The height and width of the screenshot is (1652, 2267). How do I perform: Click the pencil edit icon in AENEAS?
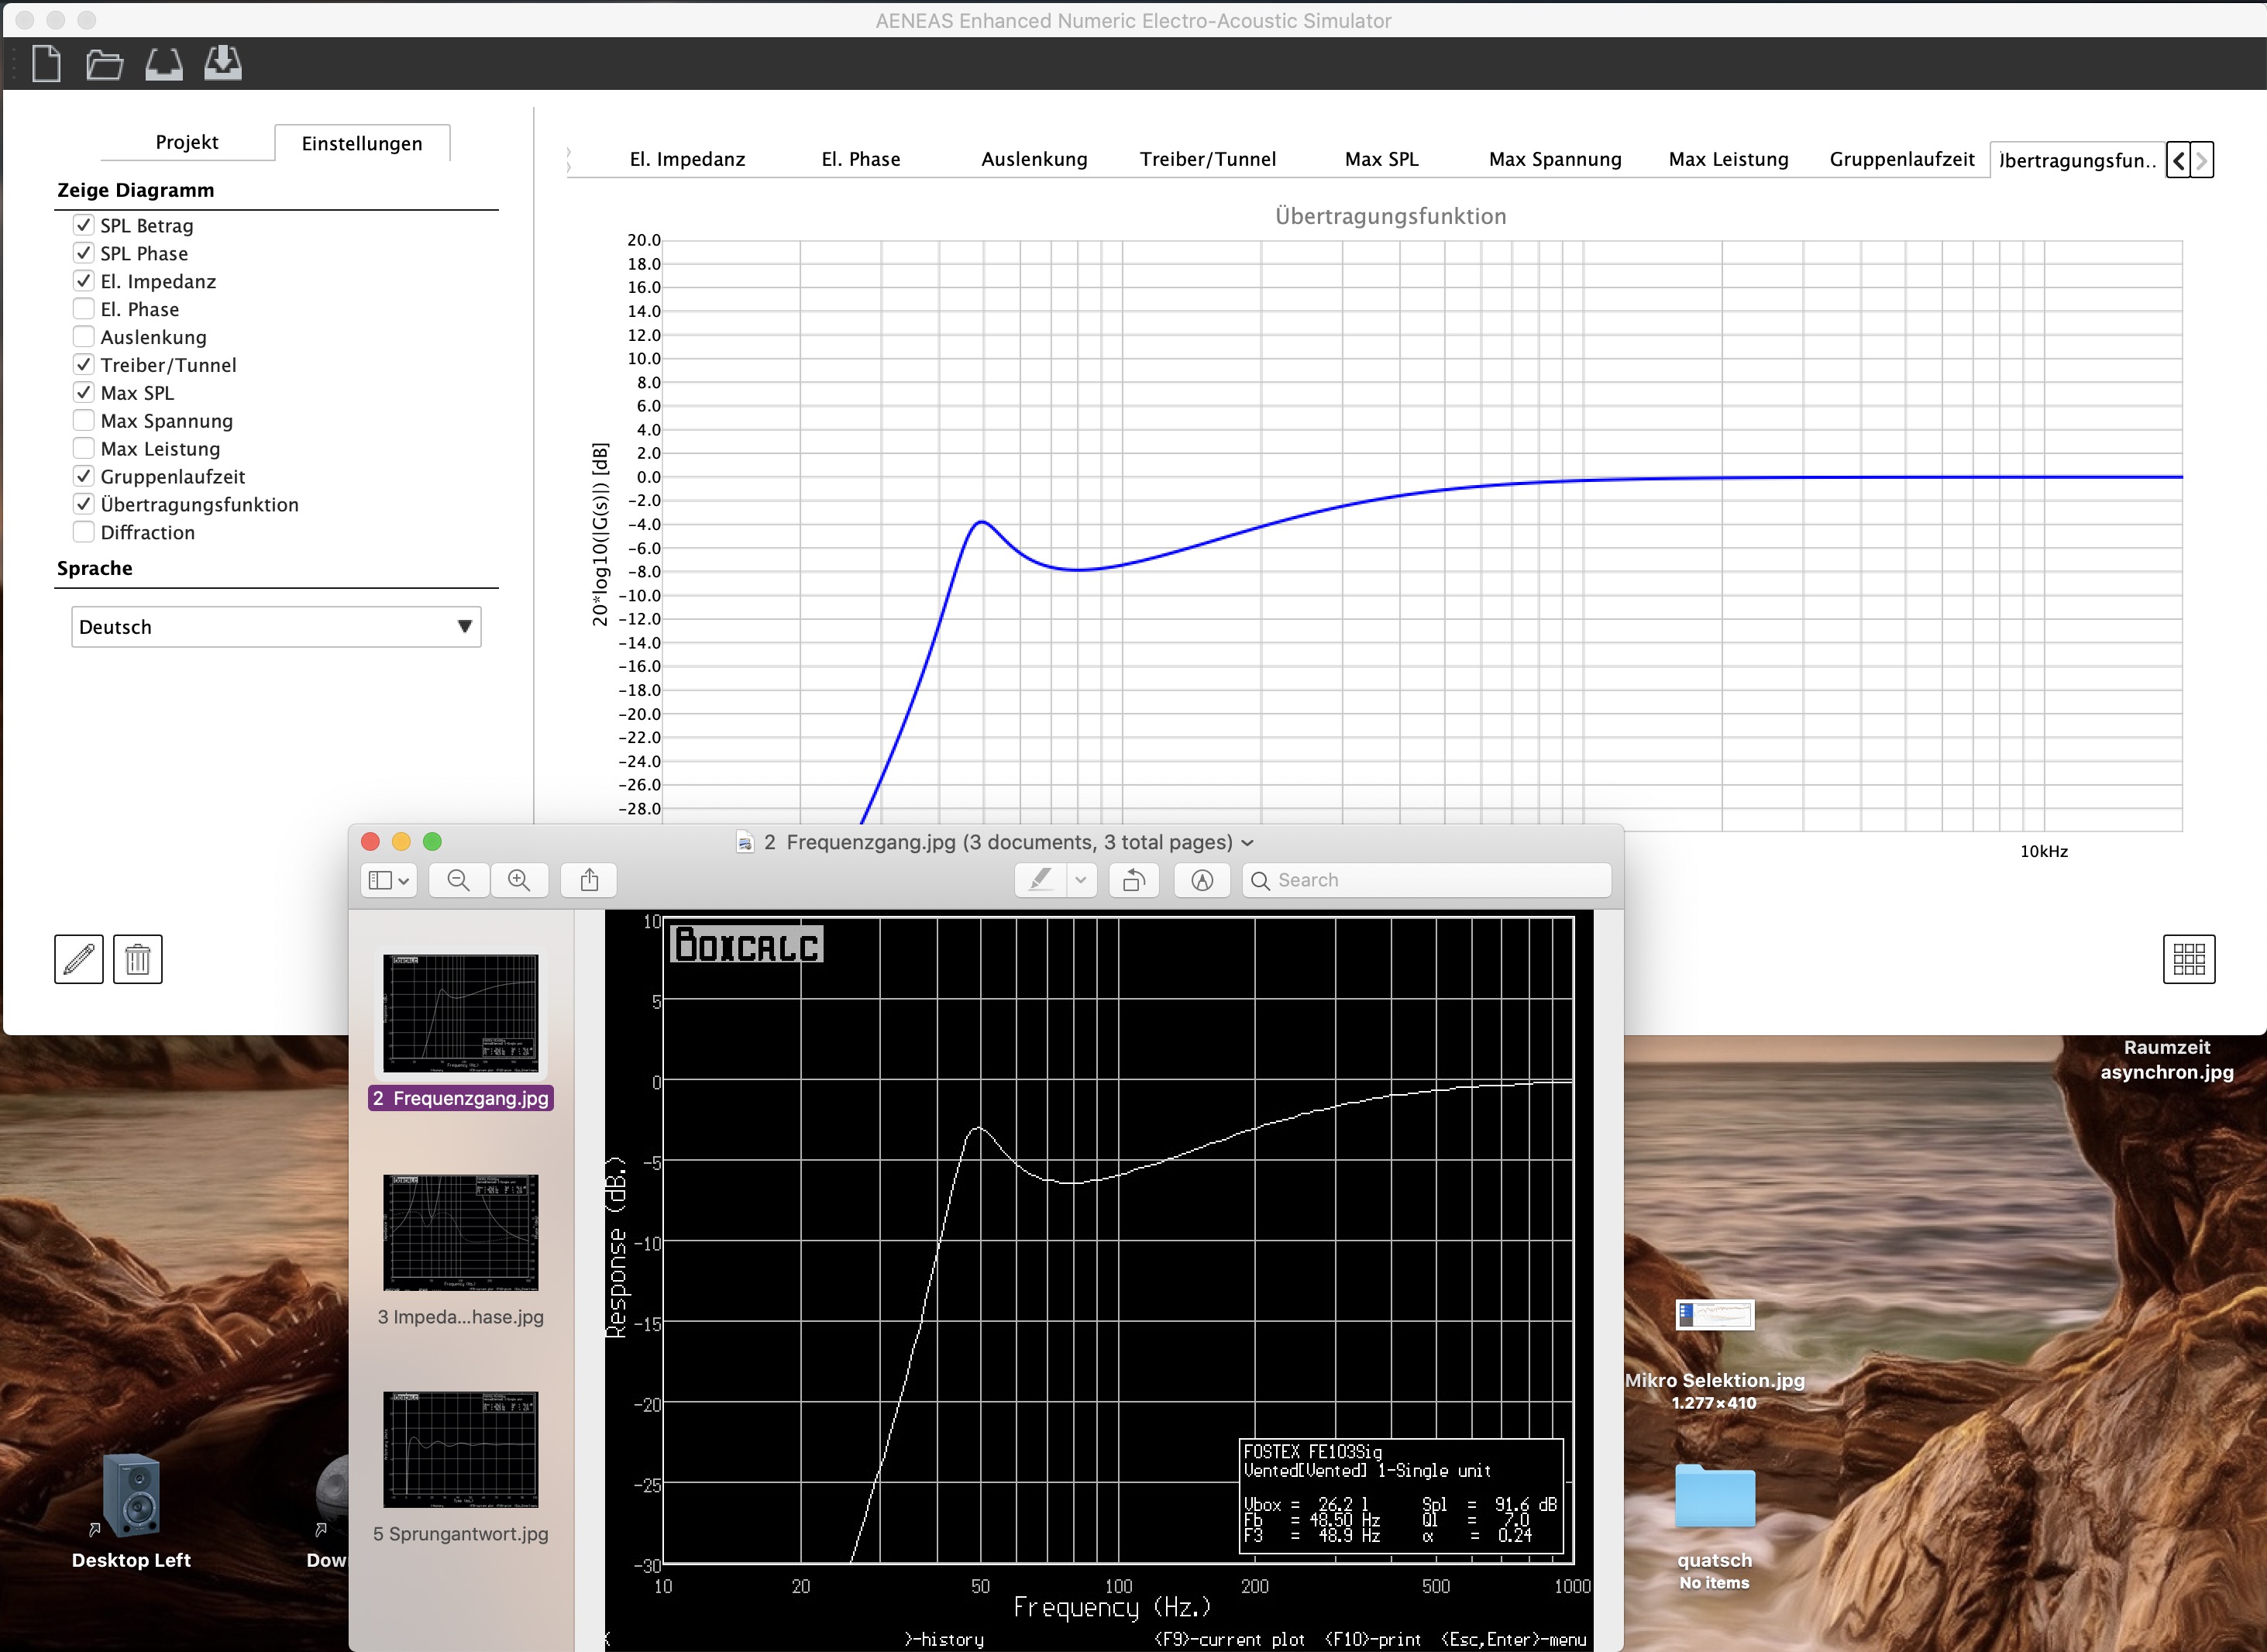tap(79, 959)
